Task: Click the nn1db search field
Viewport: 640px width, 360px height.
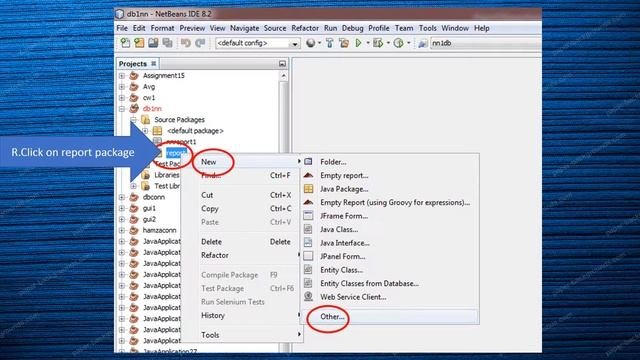Action: coord(486,43)
